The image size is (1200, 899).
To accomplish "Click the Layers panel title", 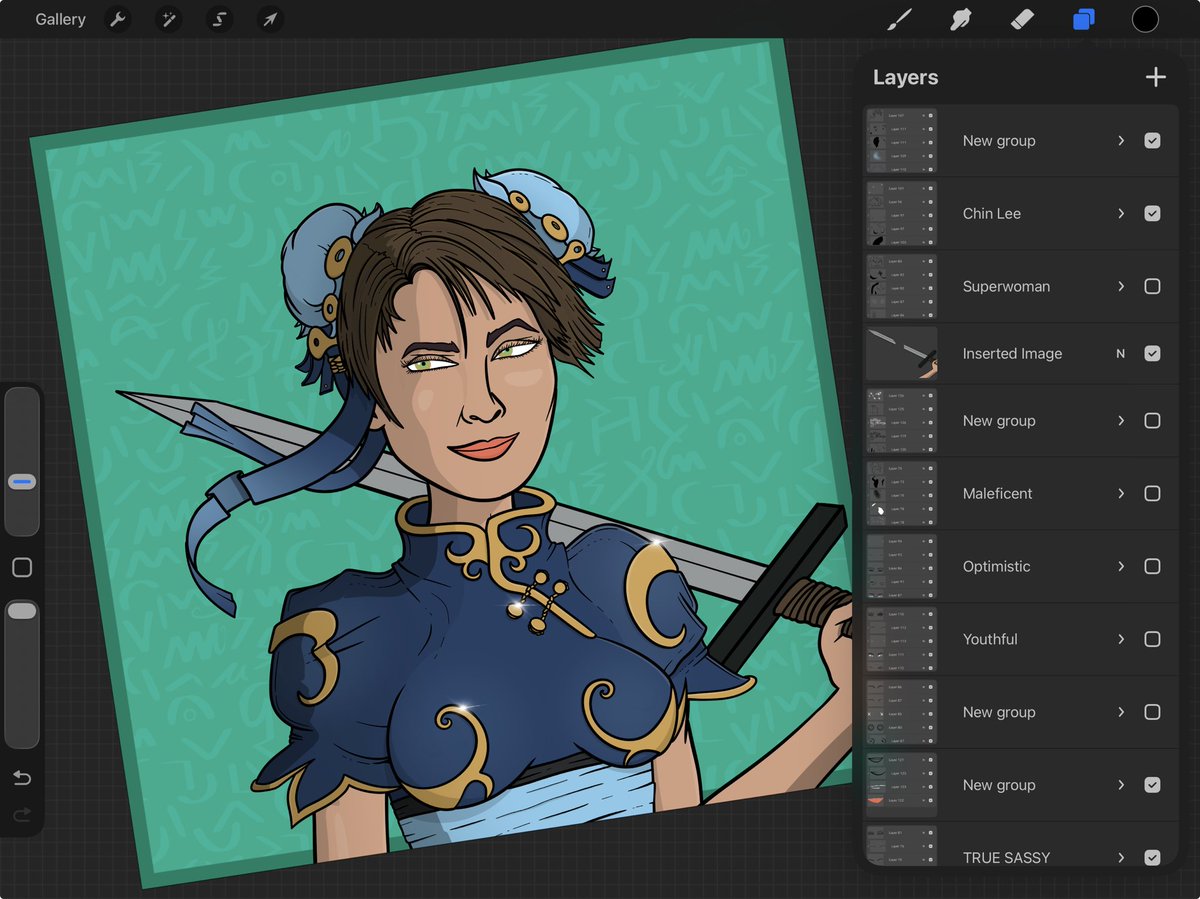I will point(905,77).
